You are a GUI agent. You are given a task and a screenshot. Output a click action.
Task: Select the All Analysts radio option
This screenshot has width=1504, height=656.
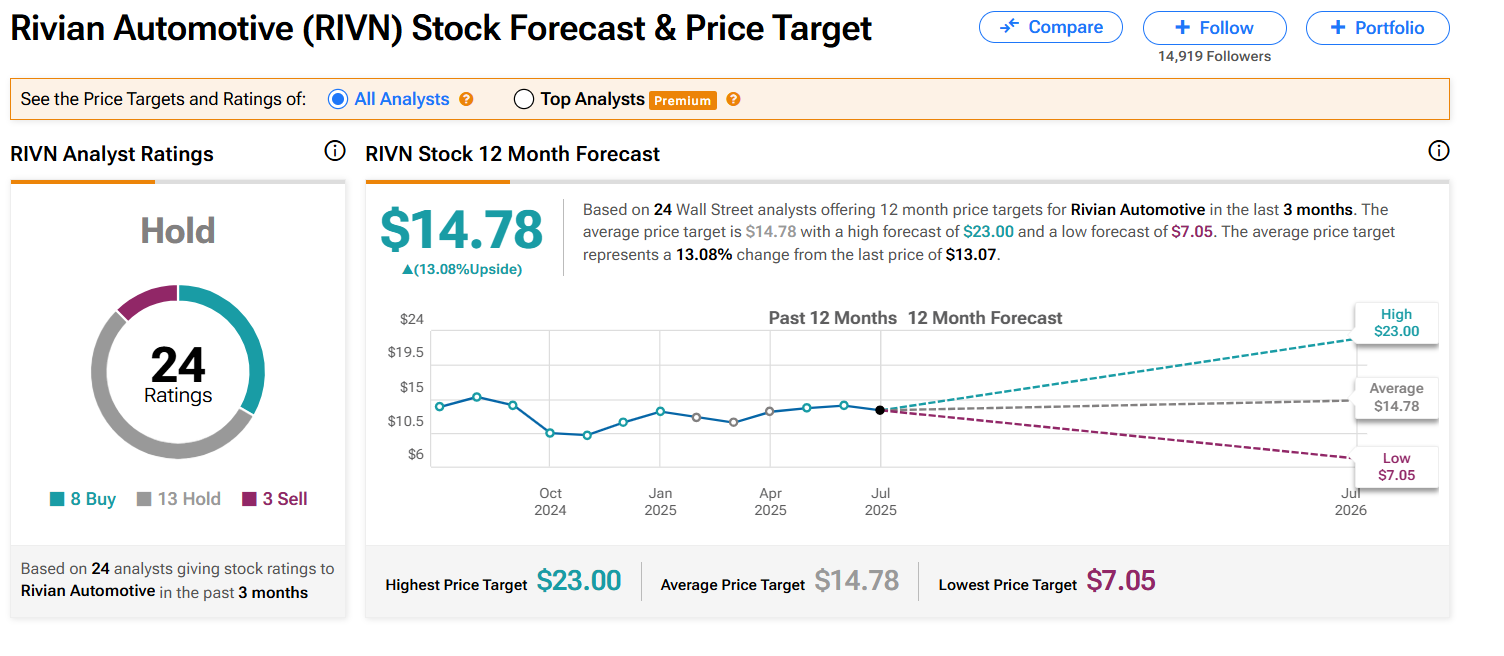tap(338, 99)
